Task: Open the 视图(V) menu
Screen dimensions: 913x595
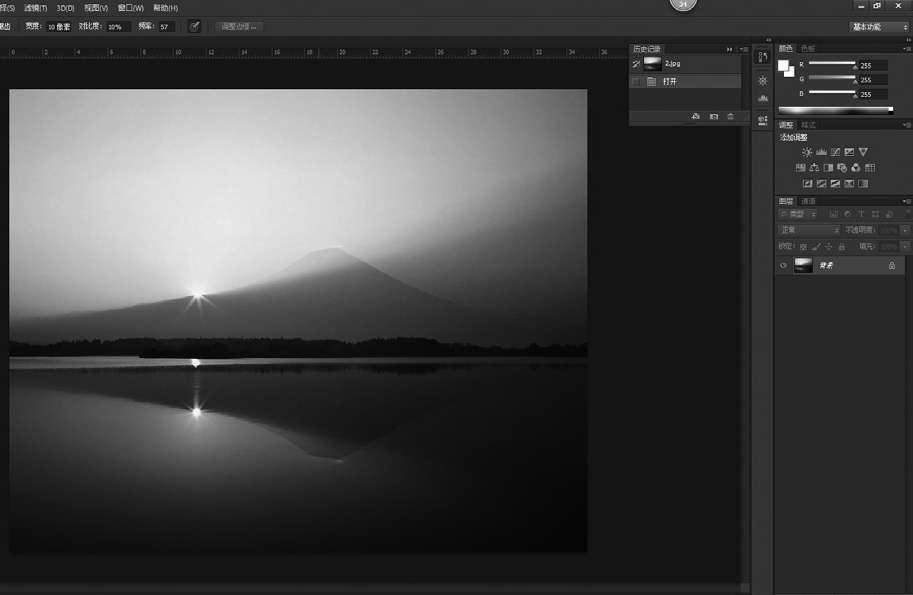Action: click(x=97, y=8)
